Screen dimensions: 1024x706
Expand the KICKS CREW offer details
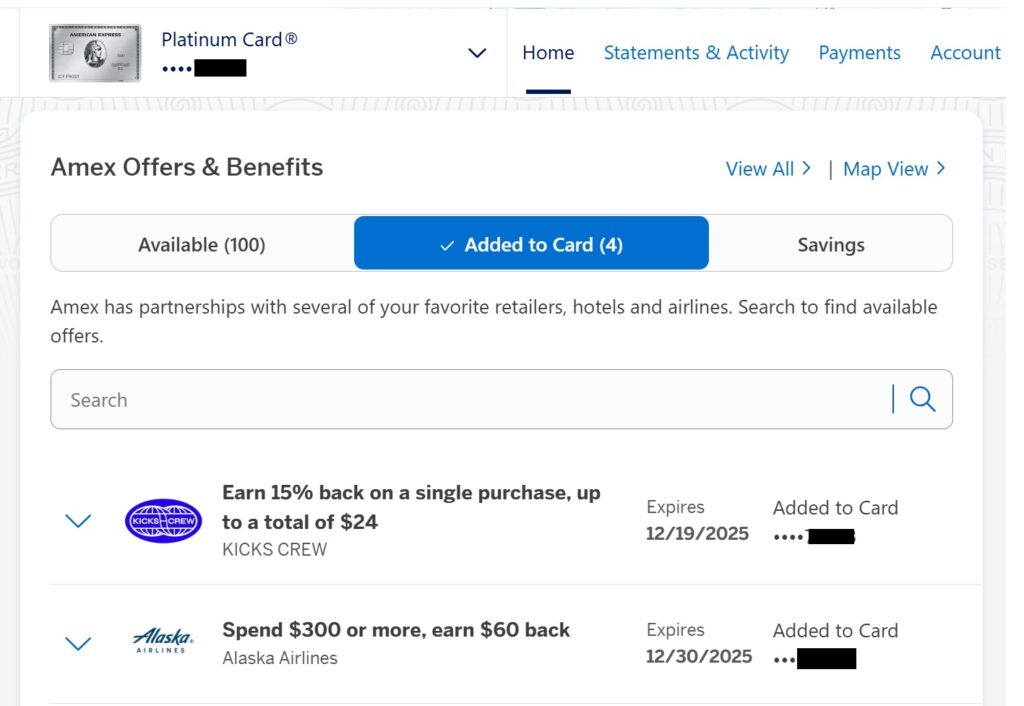(x=78, y=521)
